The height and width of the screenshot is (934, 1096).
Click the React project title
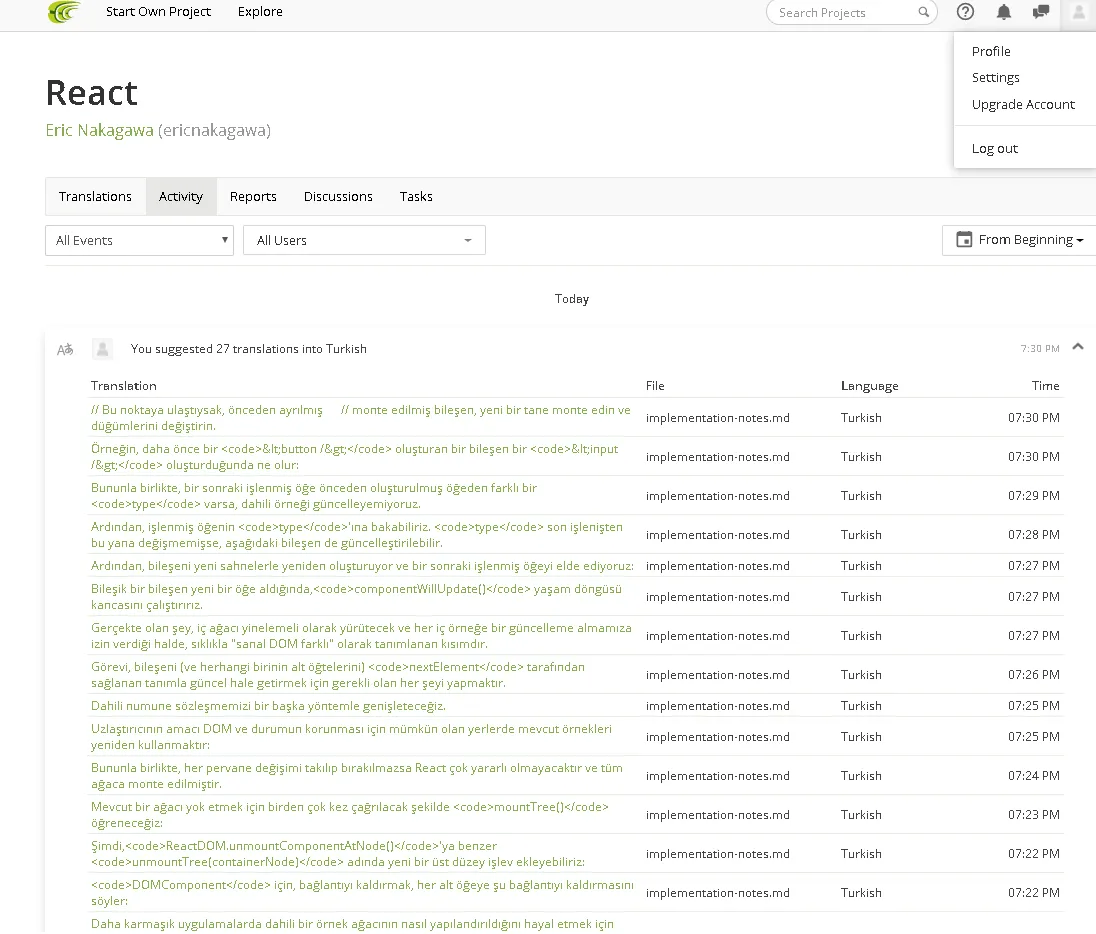92,93
